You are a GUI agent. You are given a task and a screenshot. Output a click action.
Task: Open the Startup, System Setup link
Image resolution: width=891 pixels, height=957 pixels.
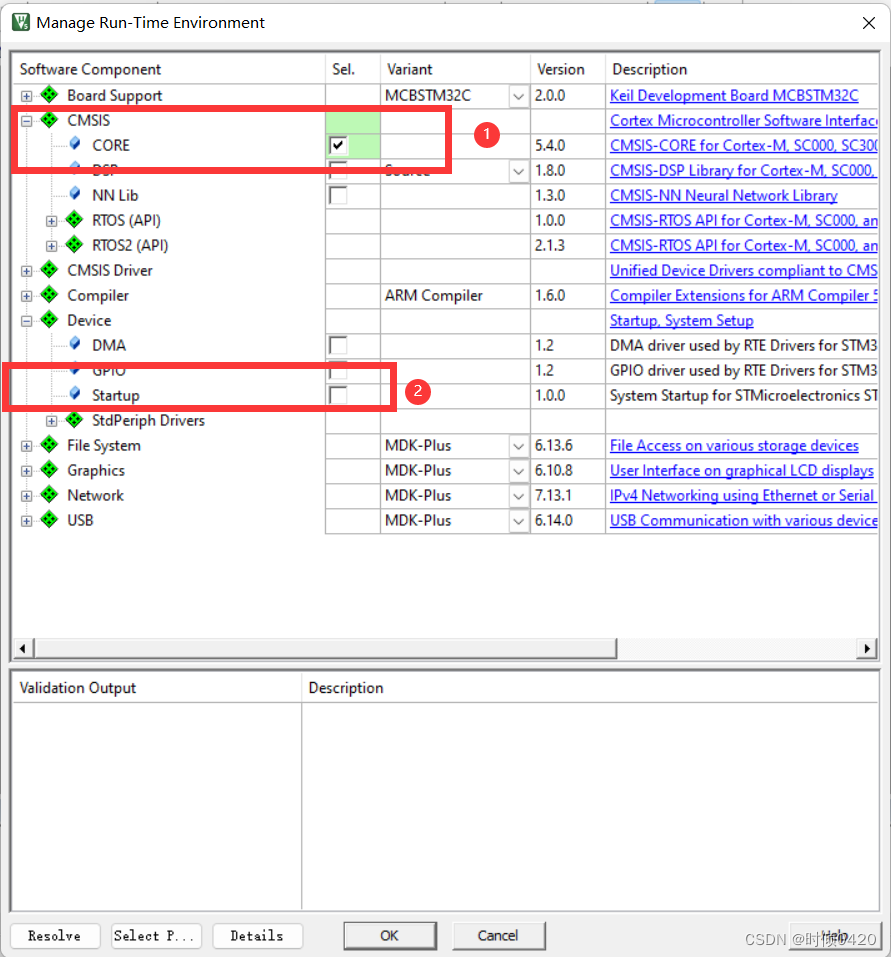coord(682,320)
